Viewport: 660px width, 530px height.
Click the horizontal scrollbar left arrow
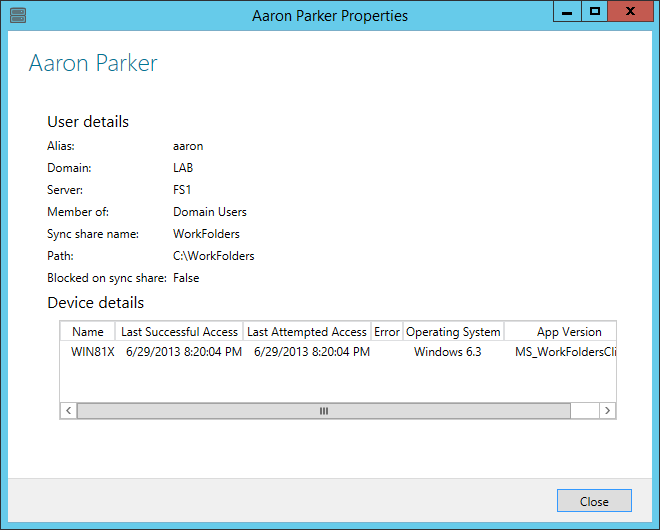pyautogui.click(x=69, y=410)
